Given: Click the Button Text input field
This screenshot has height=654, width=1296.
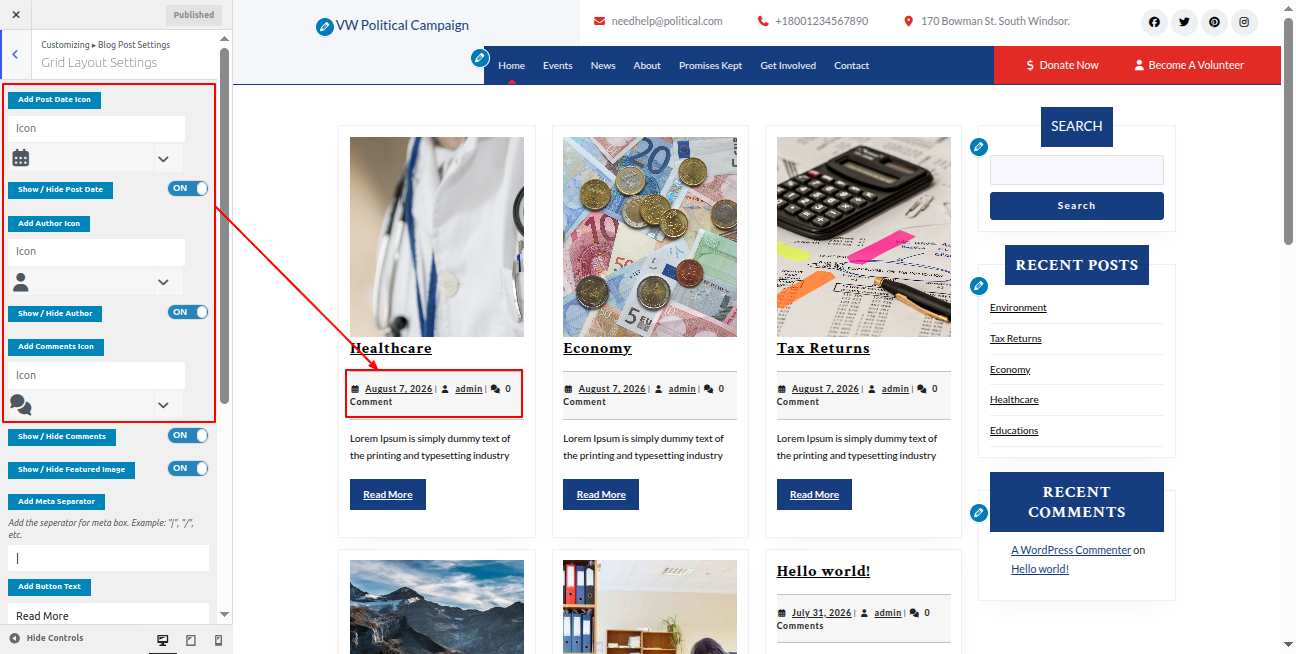Looking at the screenshot, I should (x=108, y=616).
